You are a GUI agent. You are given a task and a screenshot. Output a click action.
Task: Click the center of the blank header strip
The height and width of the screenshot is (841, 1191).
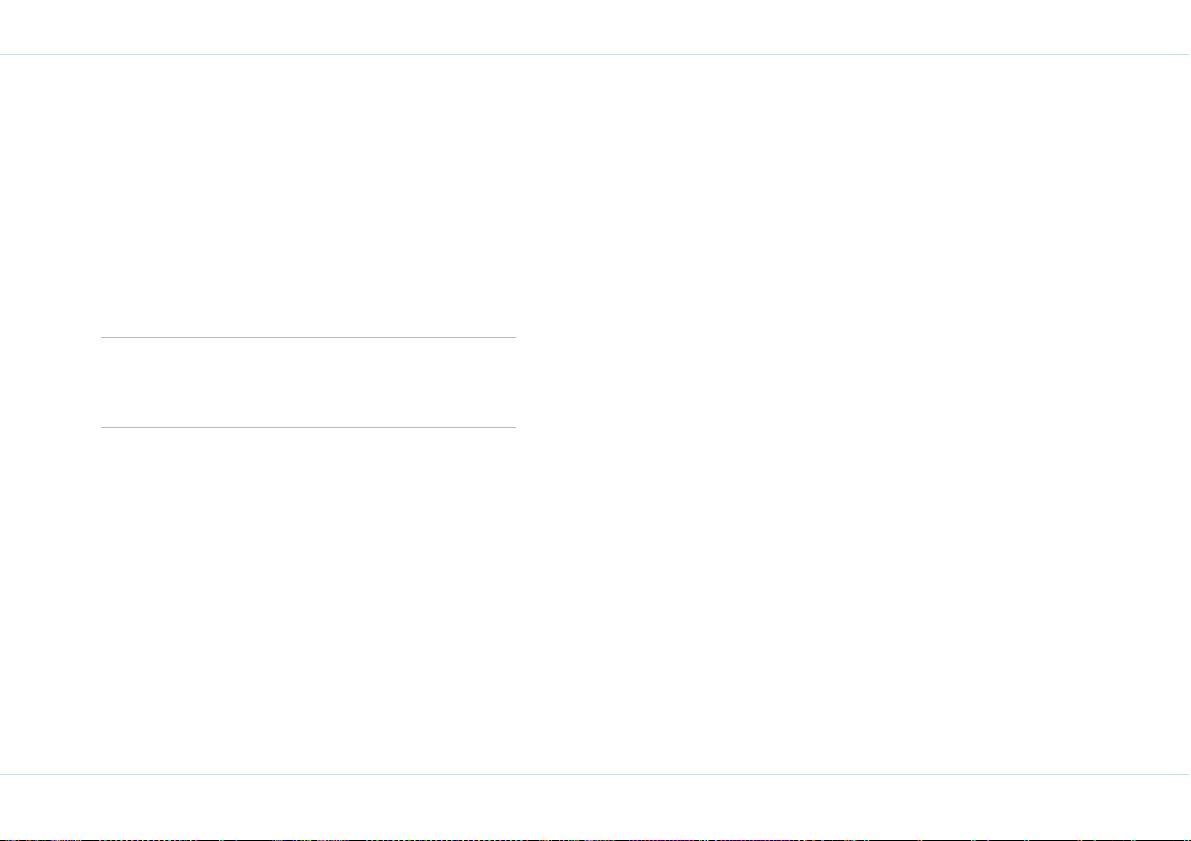[x=596, y=27]
